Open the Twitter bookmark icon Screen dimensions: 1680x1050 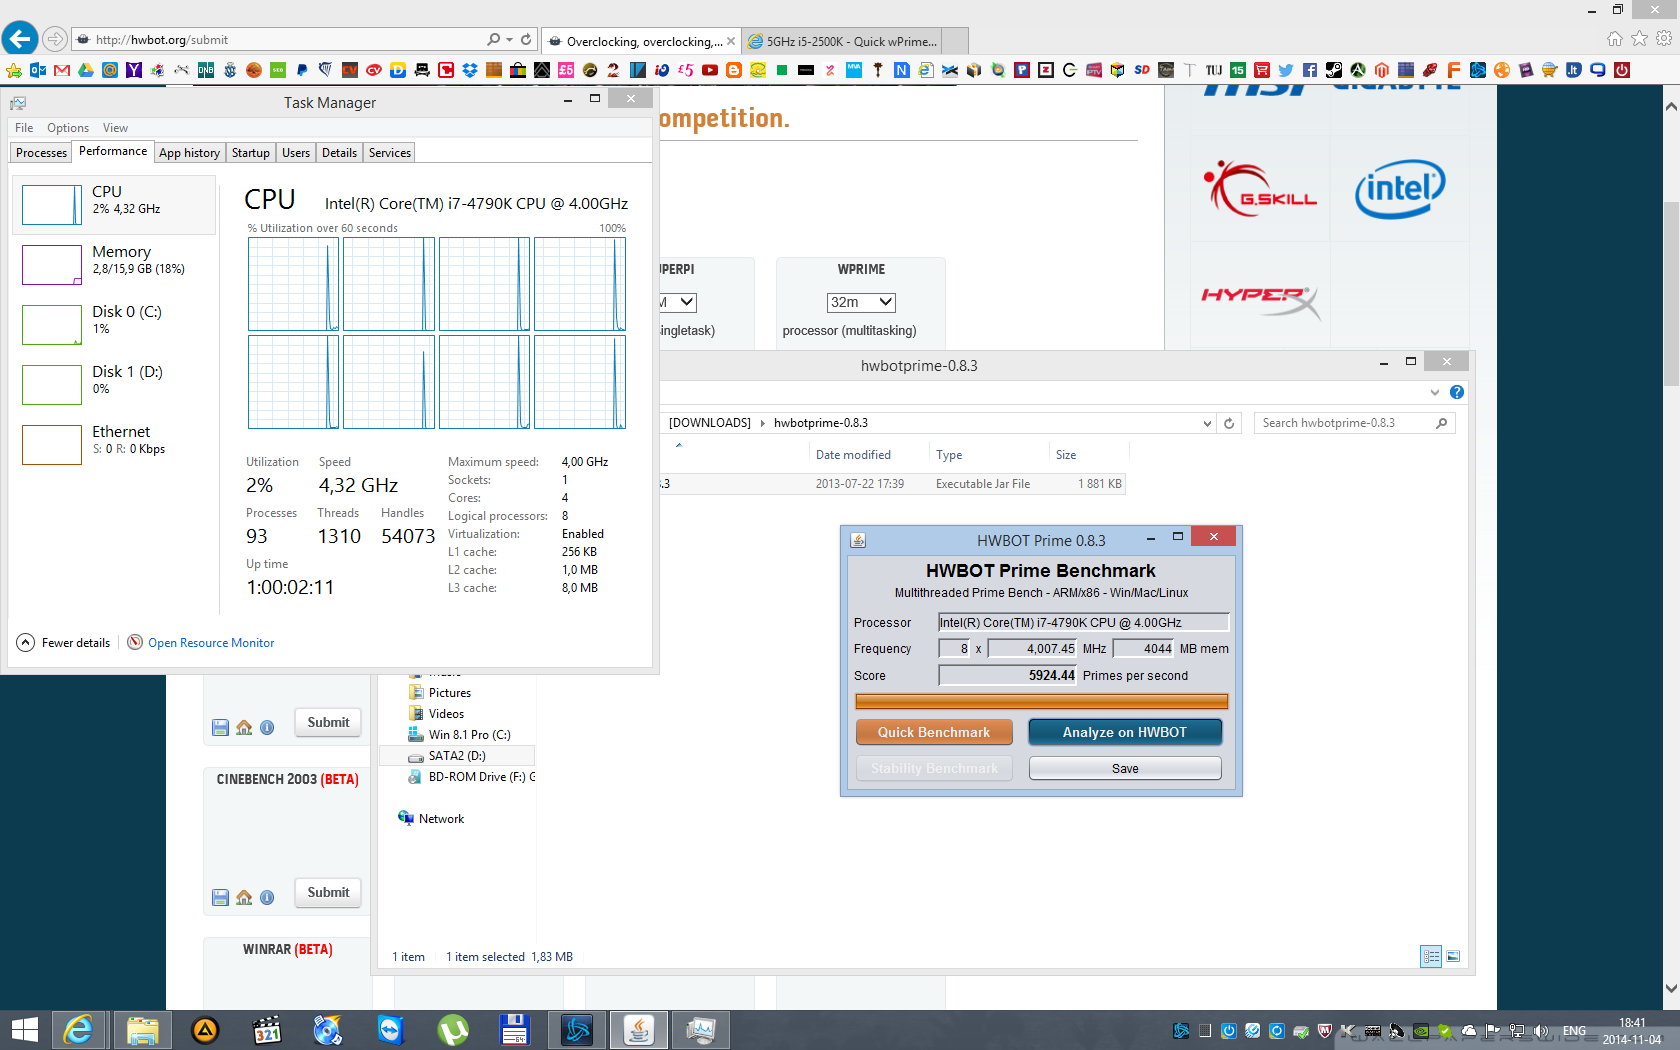pyautogui.click(x=1286, y=70)
